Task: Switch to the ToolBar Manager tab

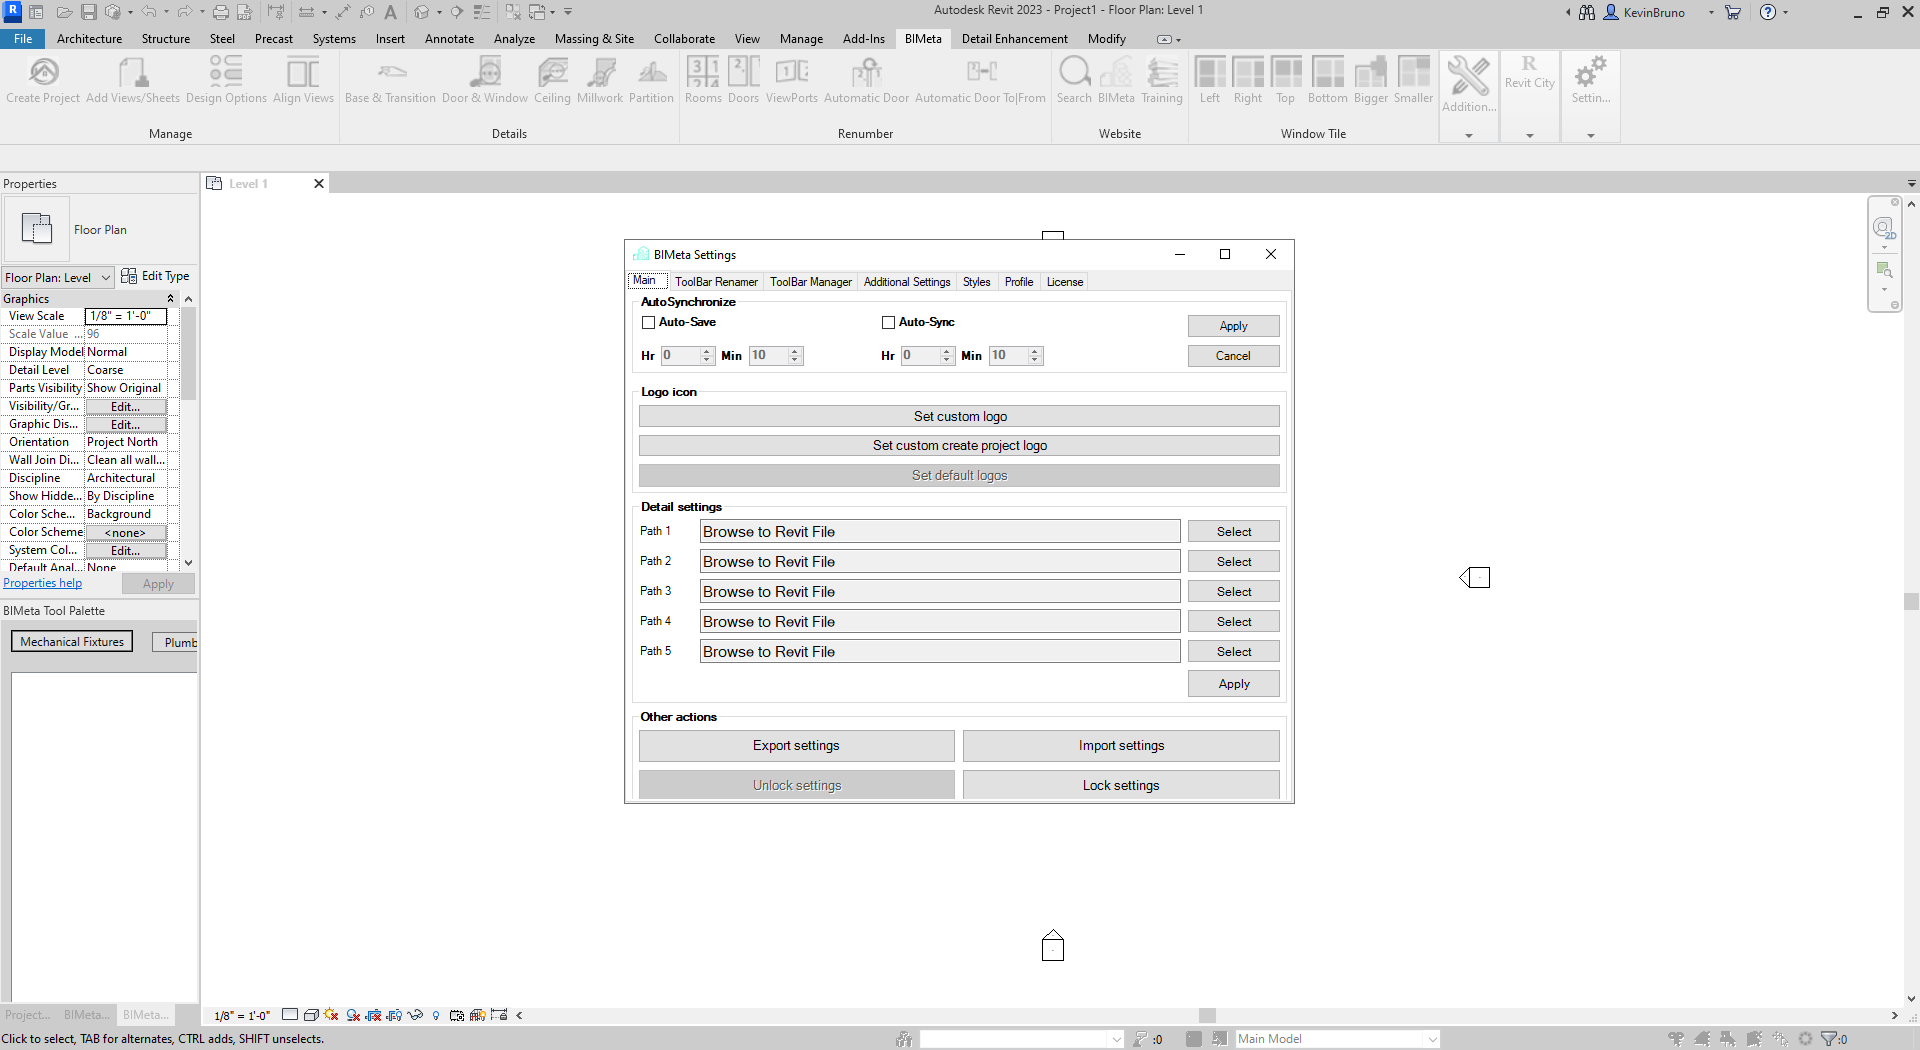Action: click(x=811, y=282)
